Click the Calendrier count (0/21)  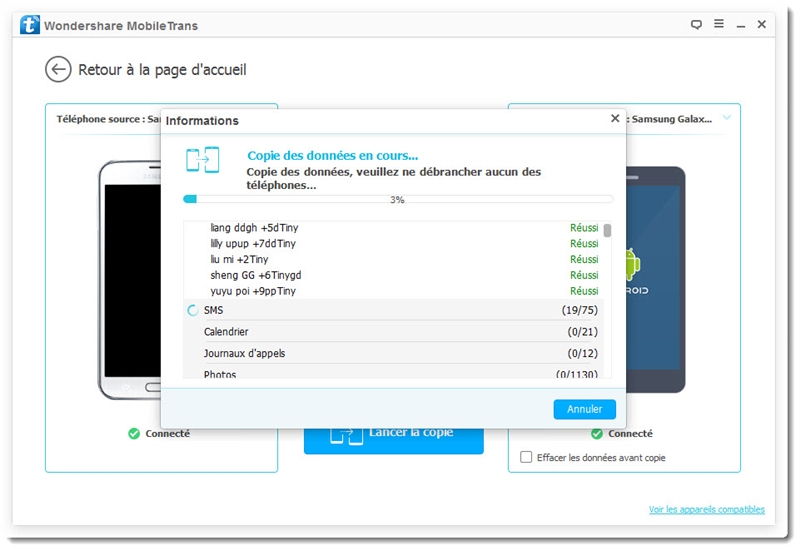tap(583, 332)
